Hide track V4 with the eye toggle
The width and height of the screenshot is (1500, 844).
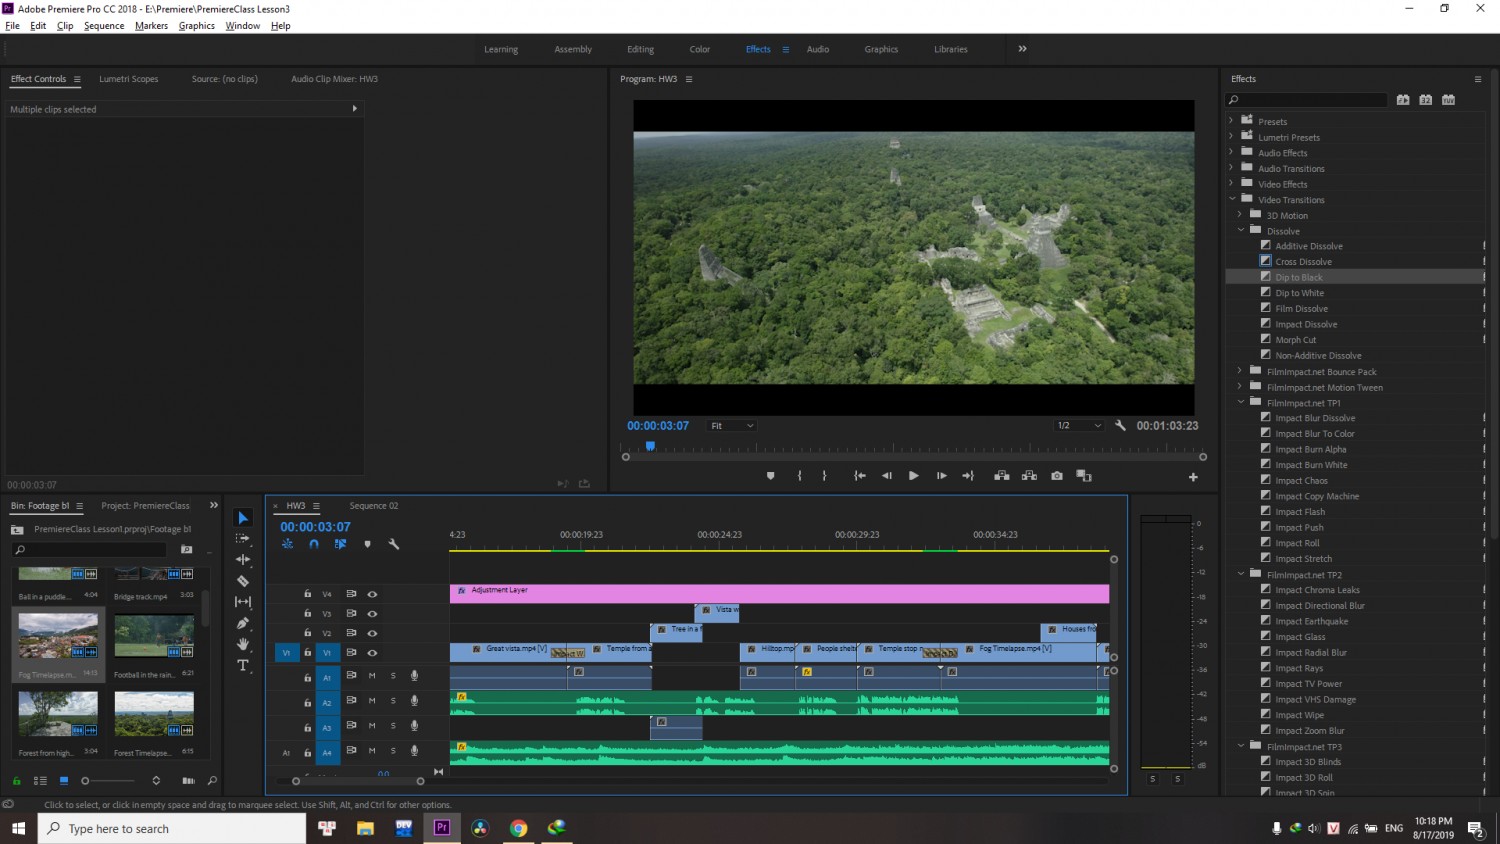(x=372, y=594)
